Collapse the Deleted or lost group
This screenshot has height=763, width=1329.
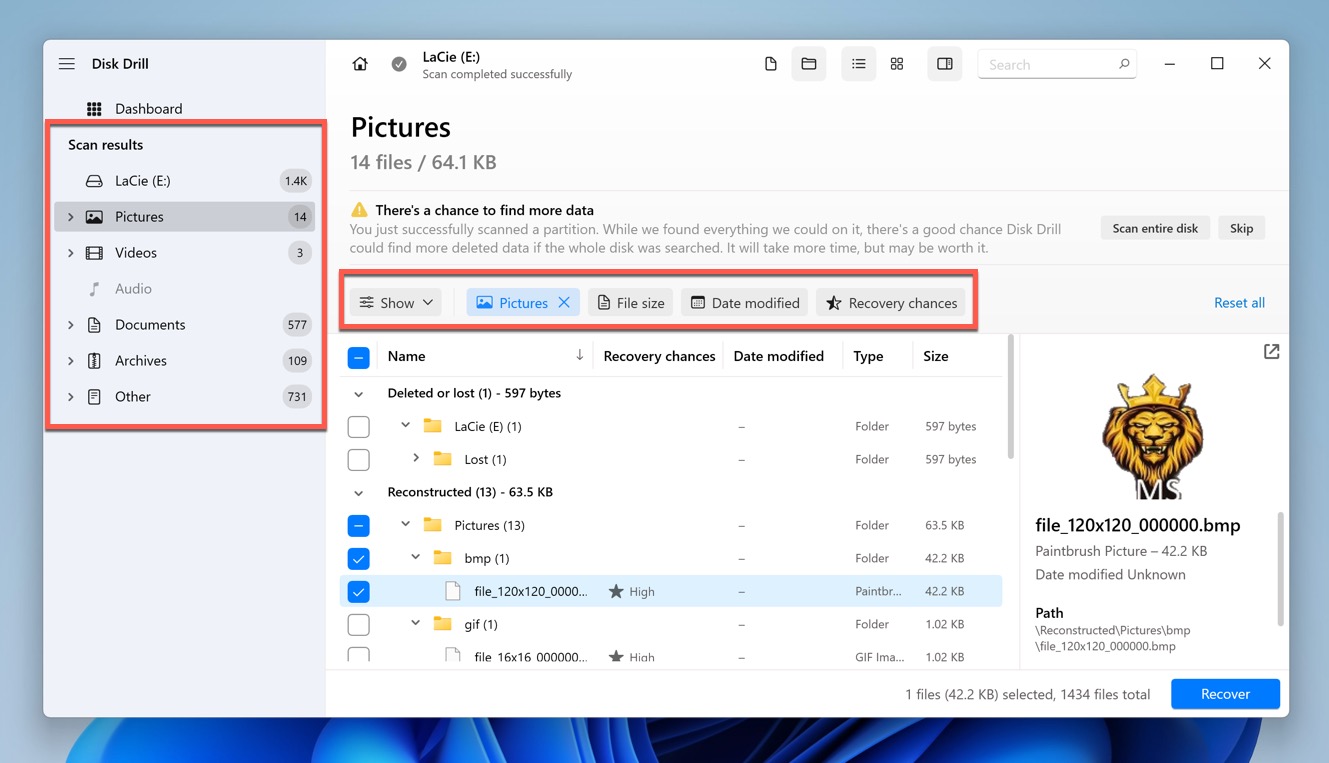pyautogui.click(x=359, y=394)
